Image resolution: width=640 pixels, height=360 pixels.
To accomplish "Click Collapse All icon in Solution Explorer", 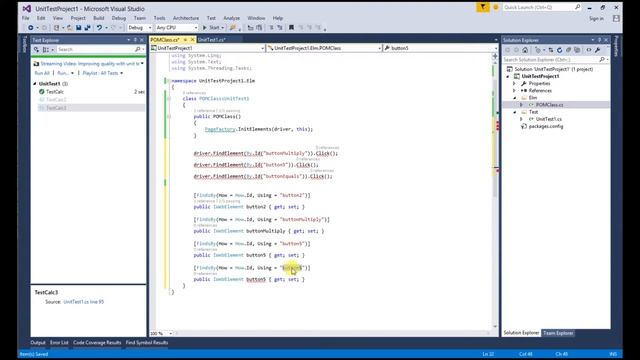I will [x=569, y=50].
